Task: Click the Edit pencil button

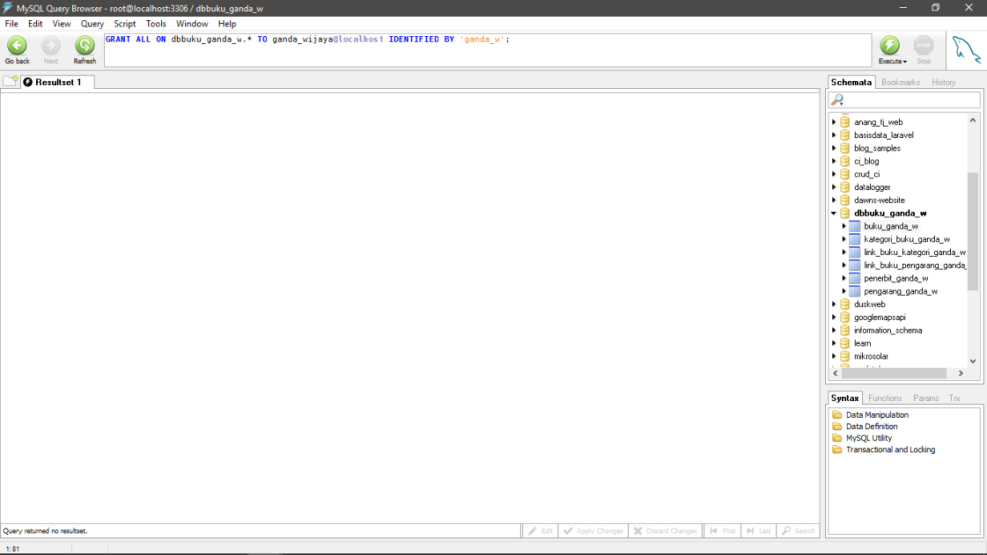Action: 540,531
